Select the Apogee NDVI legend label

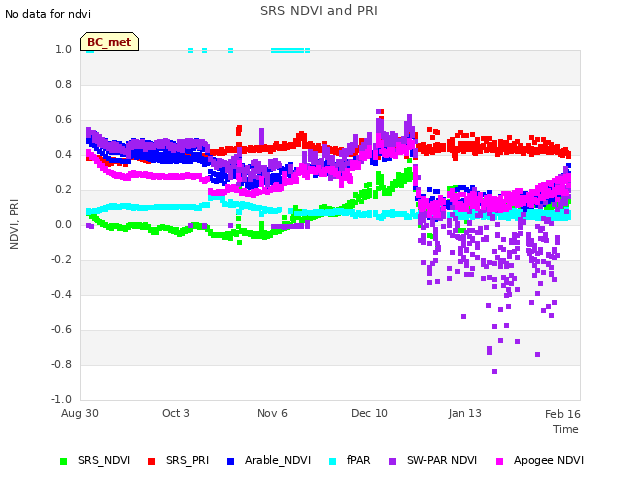549,460
